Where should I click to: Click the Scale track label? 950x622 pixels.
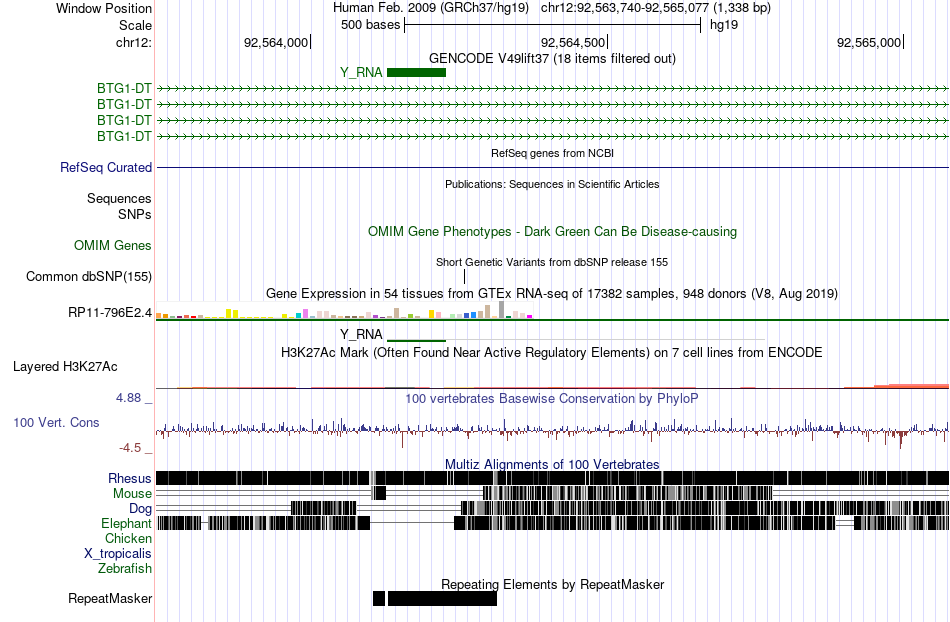(135, 25)
